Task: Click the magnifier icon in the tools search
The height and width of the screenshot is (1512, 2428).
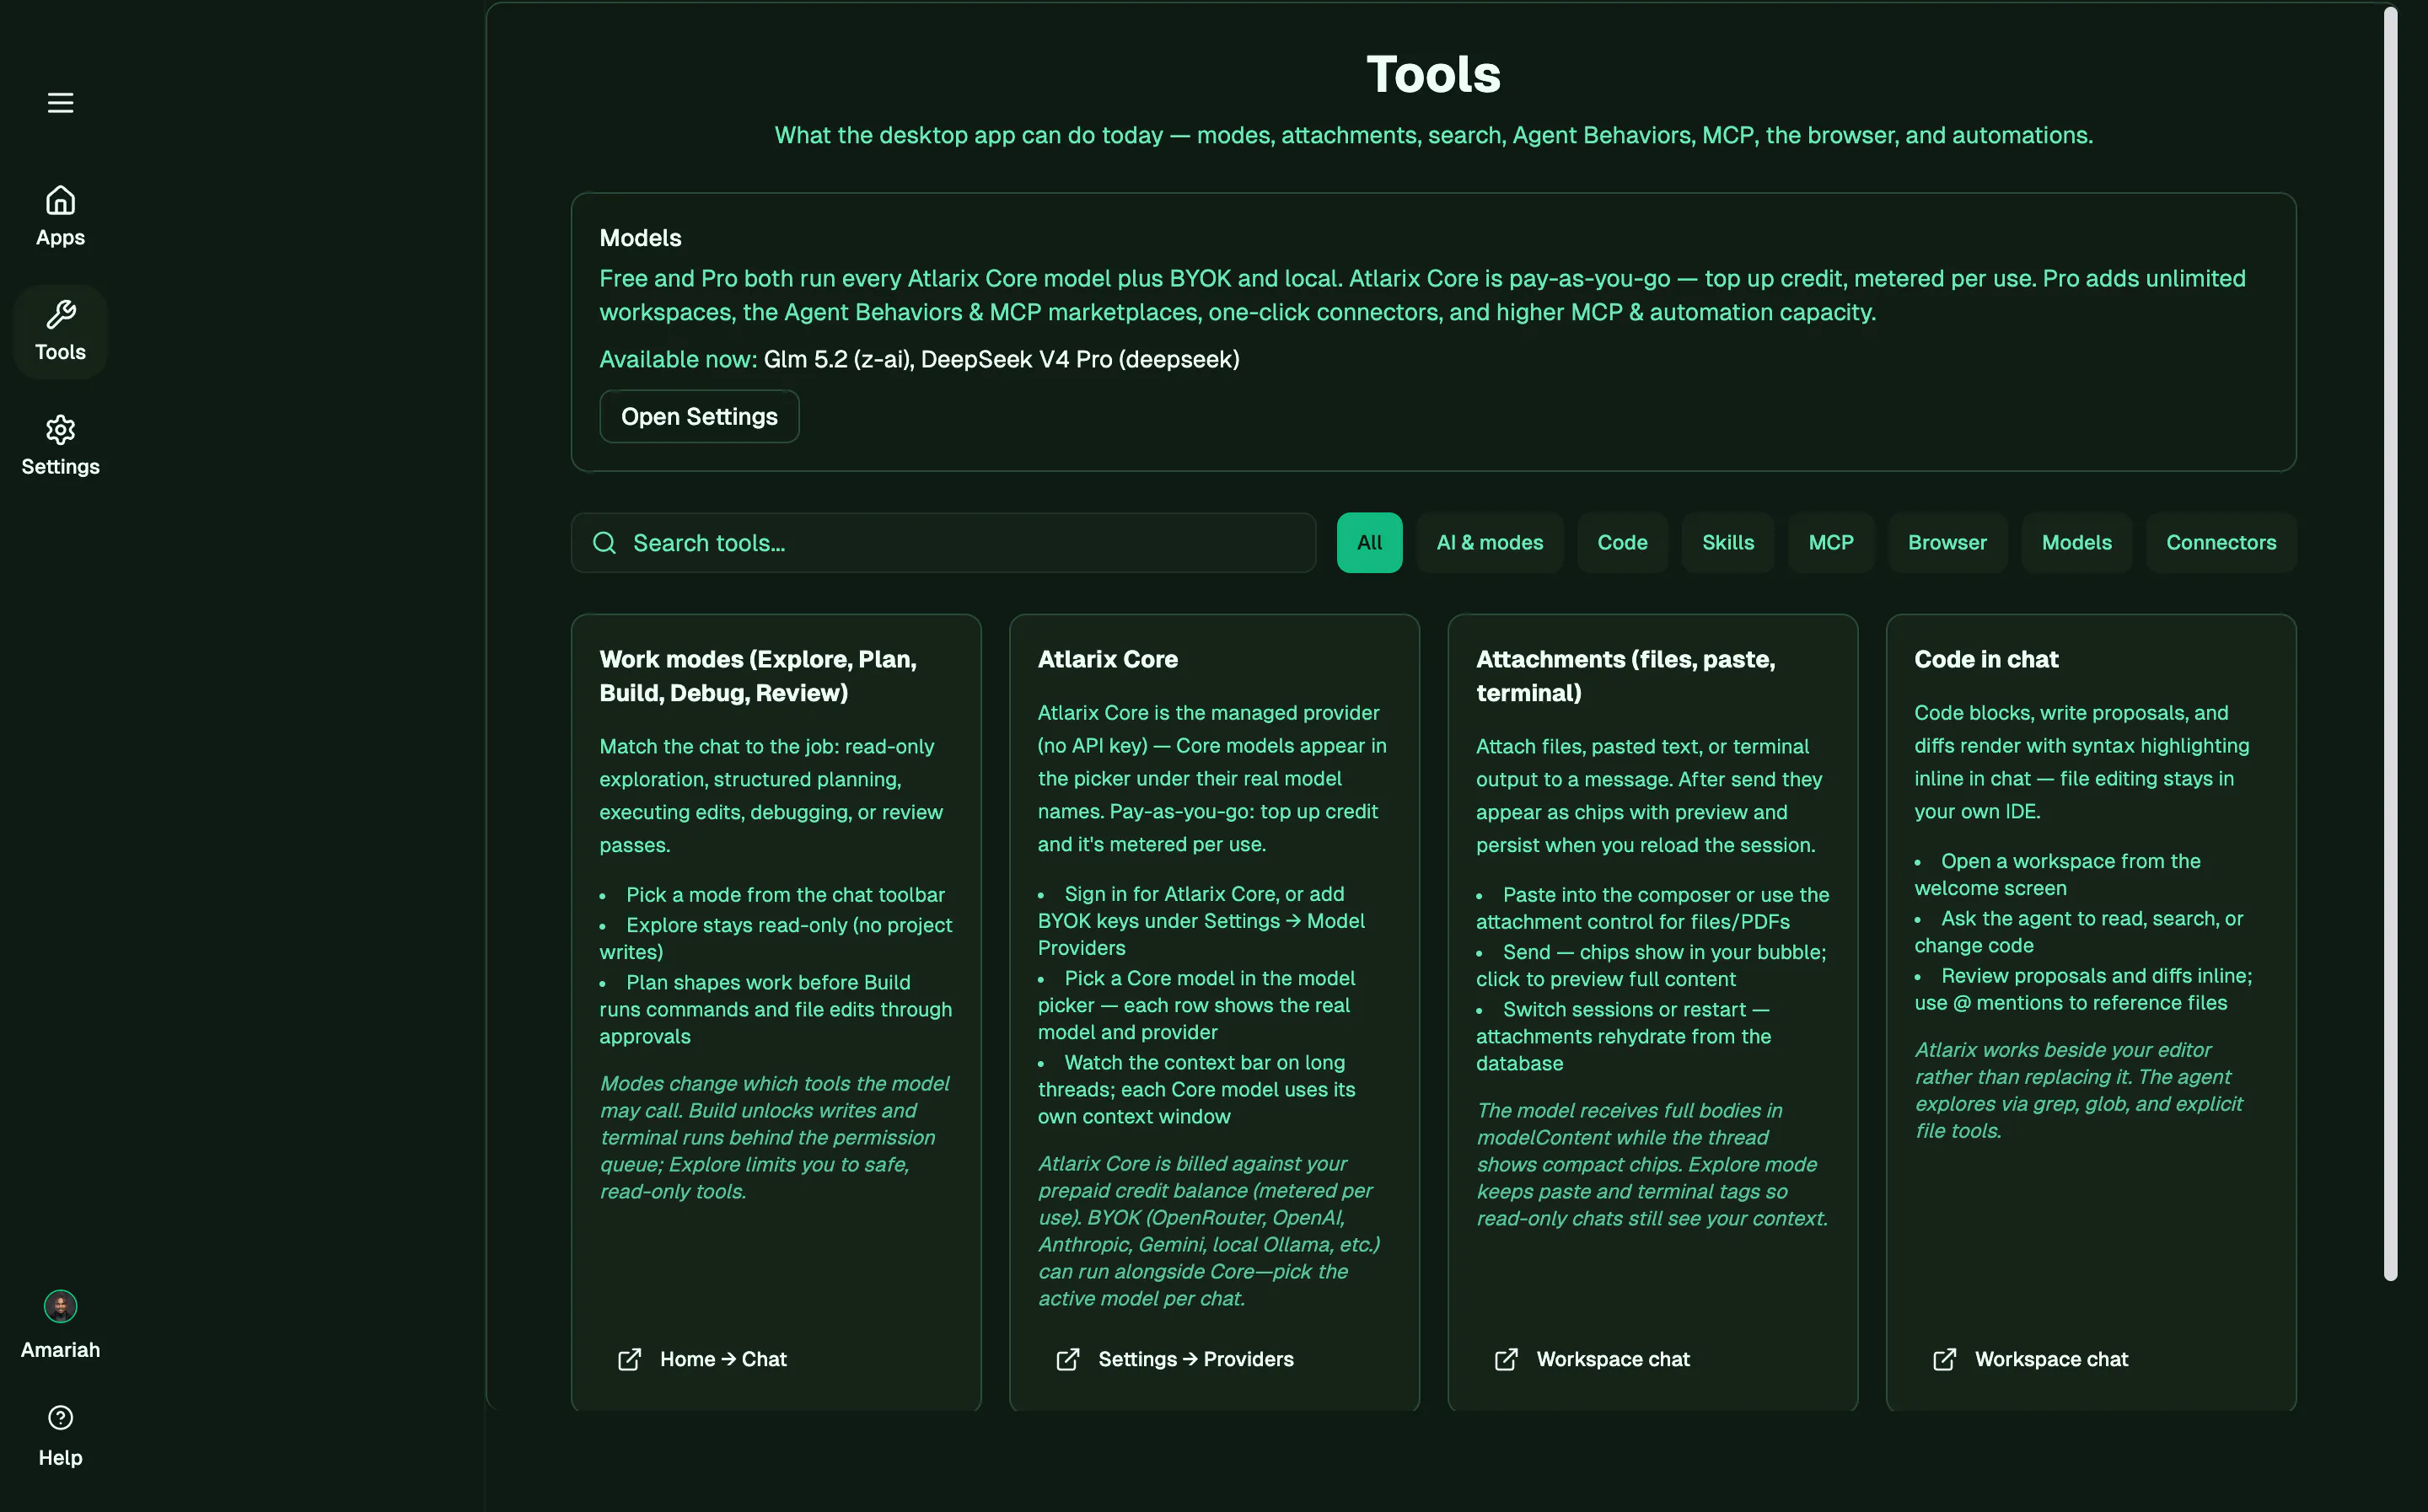Action: [604, 543]
